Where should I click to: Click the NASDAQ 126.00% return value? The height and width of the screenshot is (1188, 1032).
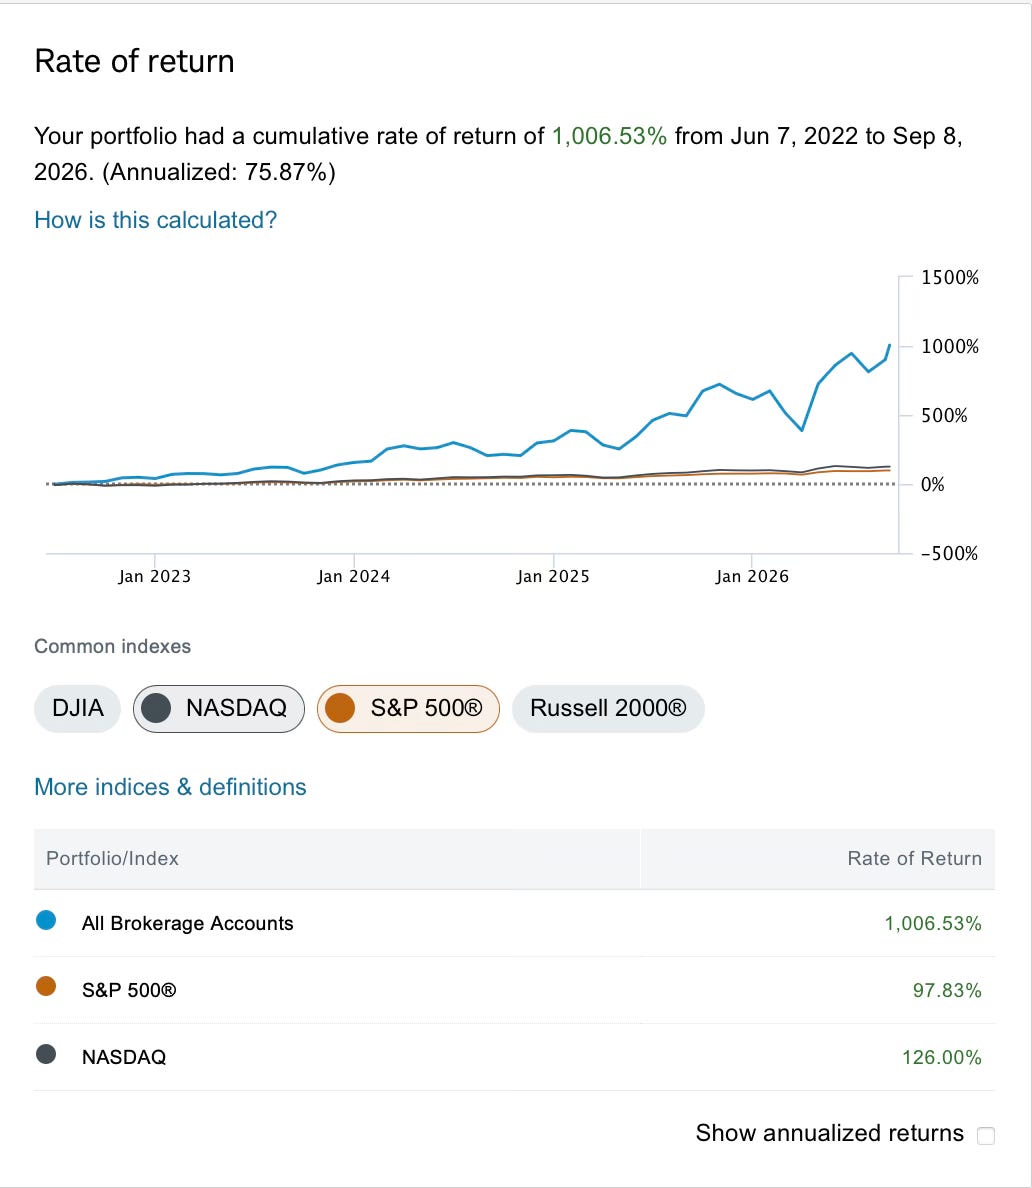coord(942,1057)
